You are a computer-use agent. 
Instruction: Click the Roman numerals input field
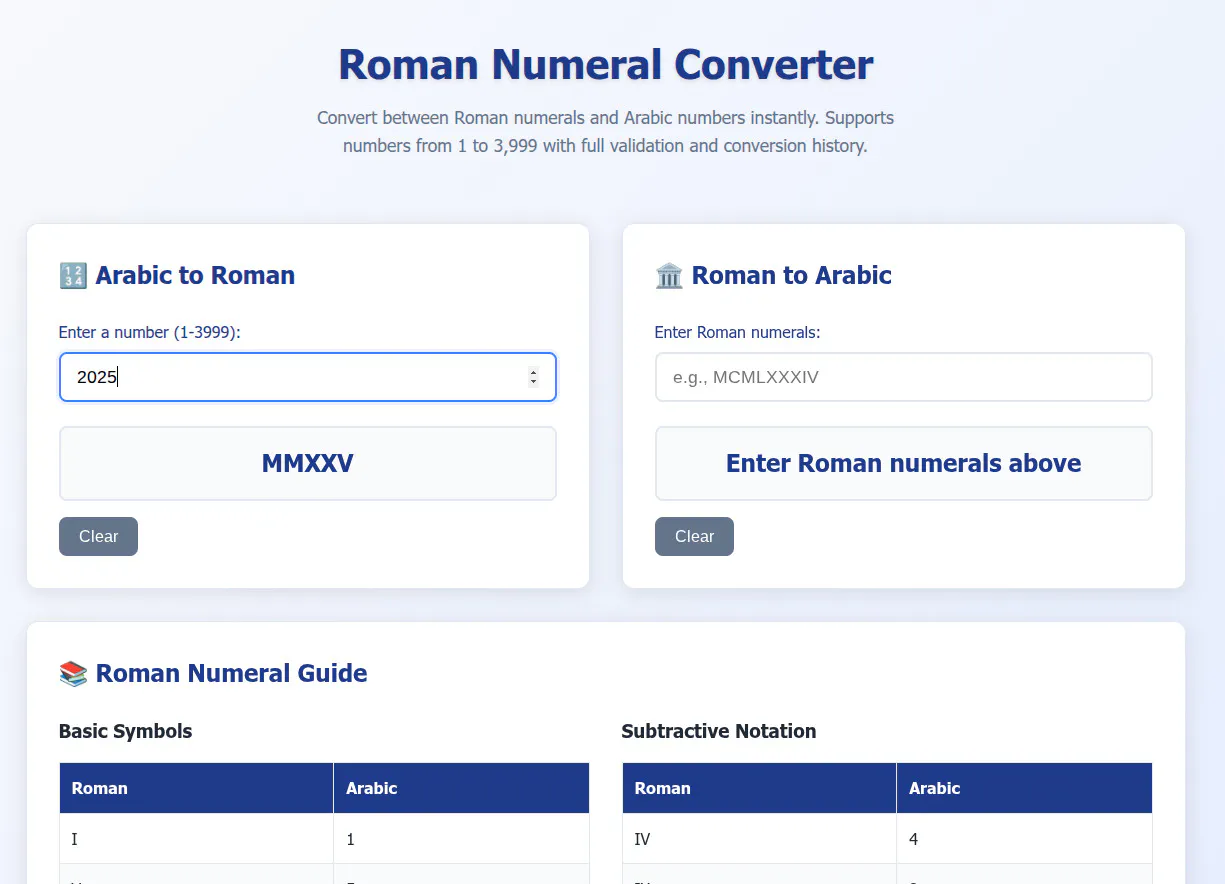pyautogui.click(x=904, y=377)
